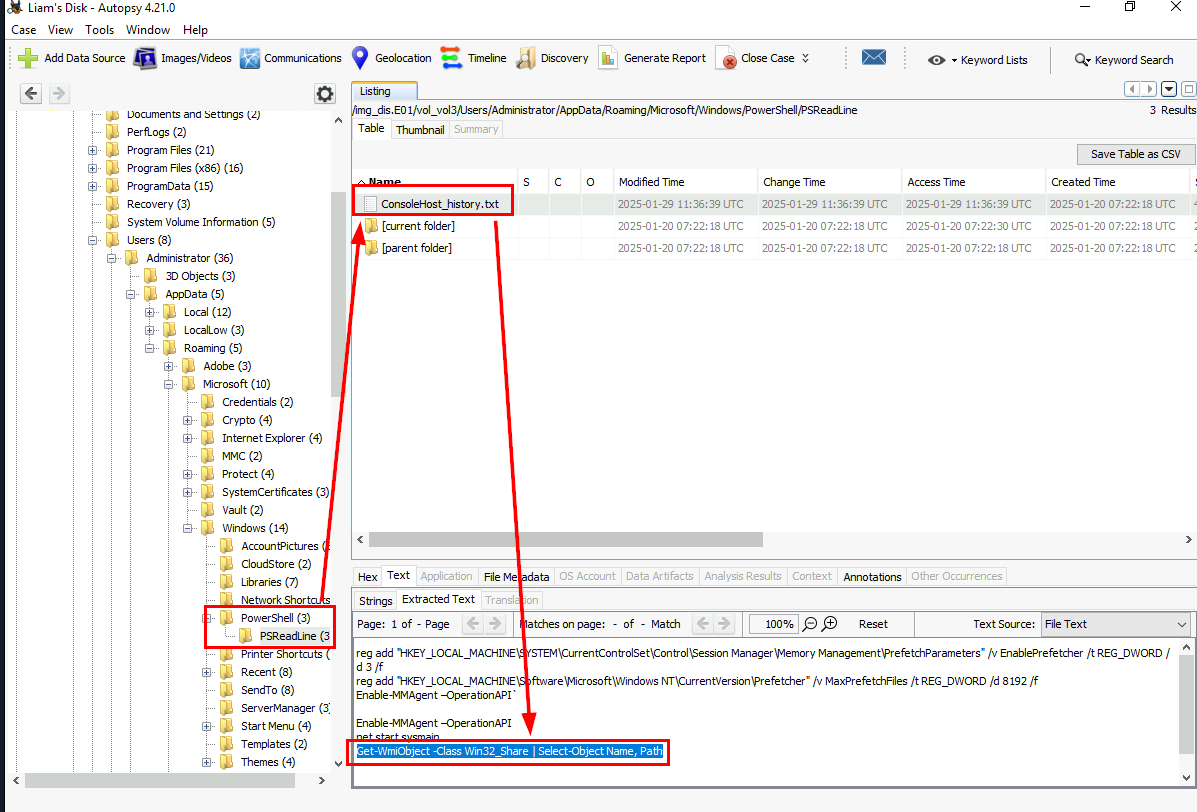The image size is (1197, 812).
Task: Click Save Table as CSV button
Action: point(1135,154)
